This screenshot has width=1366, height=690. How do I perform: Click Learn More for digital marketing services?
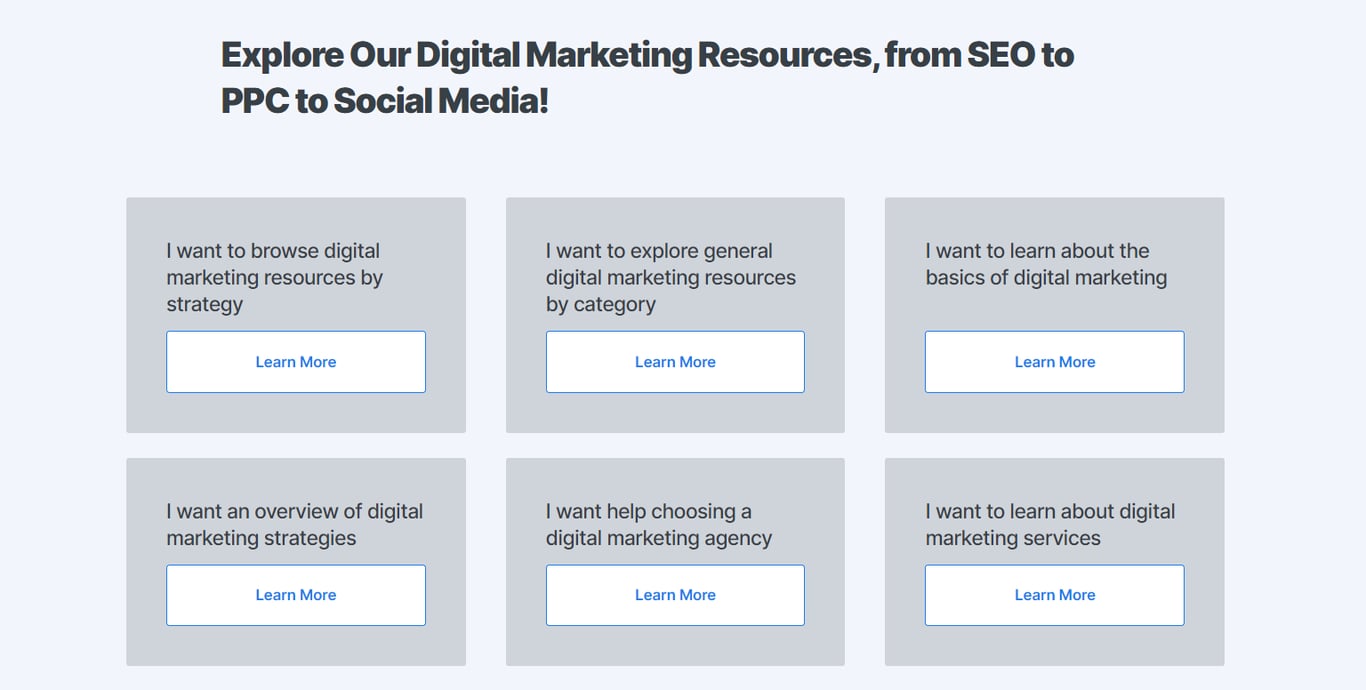click(1054, 594)
